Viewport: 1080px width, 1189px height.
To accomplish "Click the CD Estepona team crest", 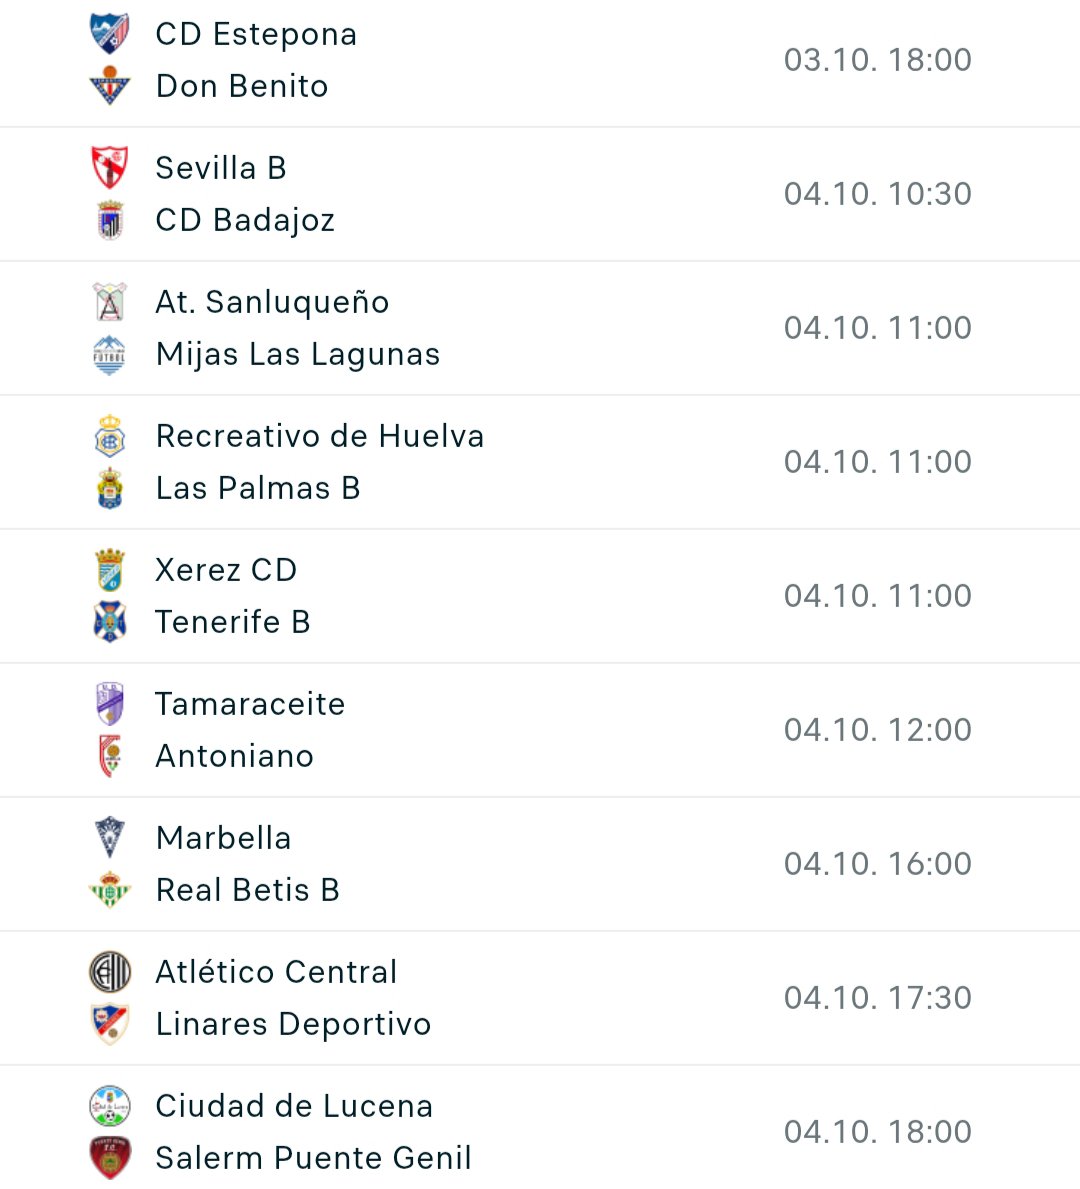I will [x=110, y=33].
